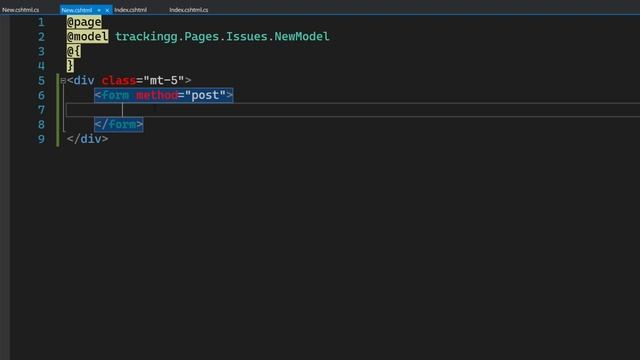The image size is (640, 360).
Task: Collapse the div block on line 5
Action: tap(63, 81)
